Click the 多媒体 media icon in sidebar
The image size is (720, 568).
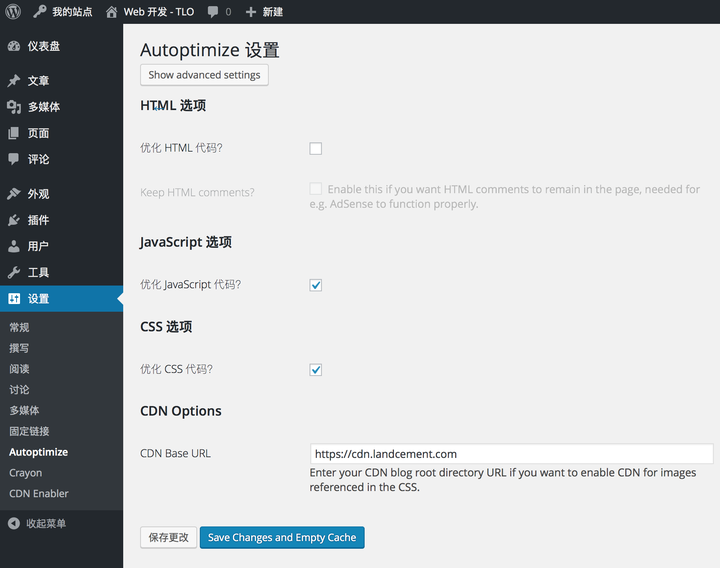(x=13, y=107)
